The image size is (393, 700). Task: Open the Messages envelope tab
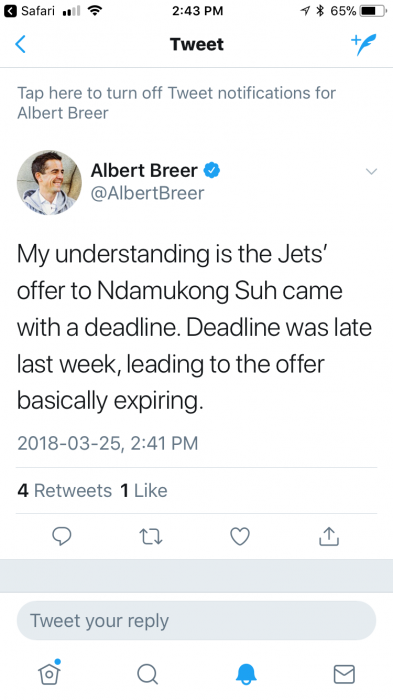click(344, 674)
